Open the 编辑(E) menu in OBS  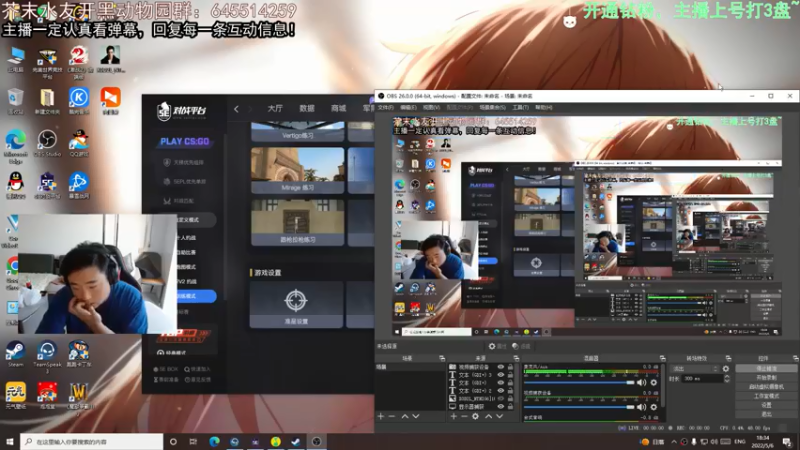pyautogui.click(x=408, y=108)
